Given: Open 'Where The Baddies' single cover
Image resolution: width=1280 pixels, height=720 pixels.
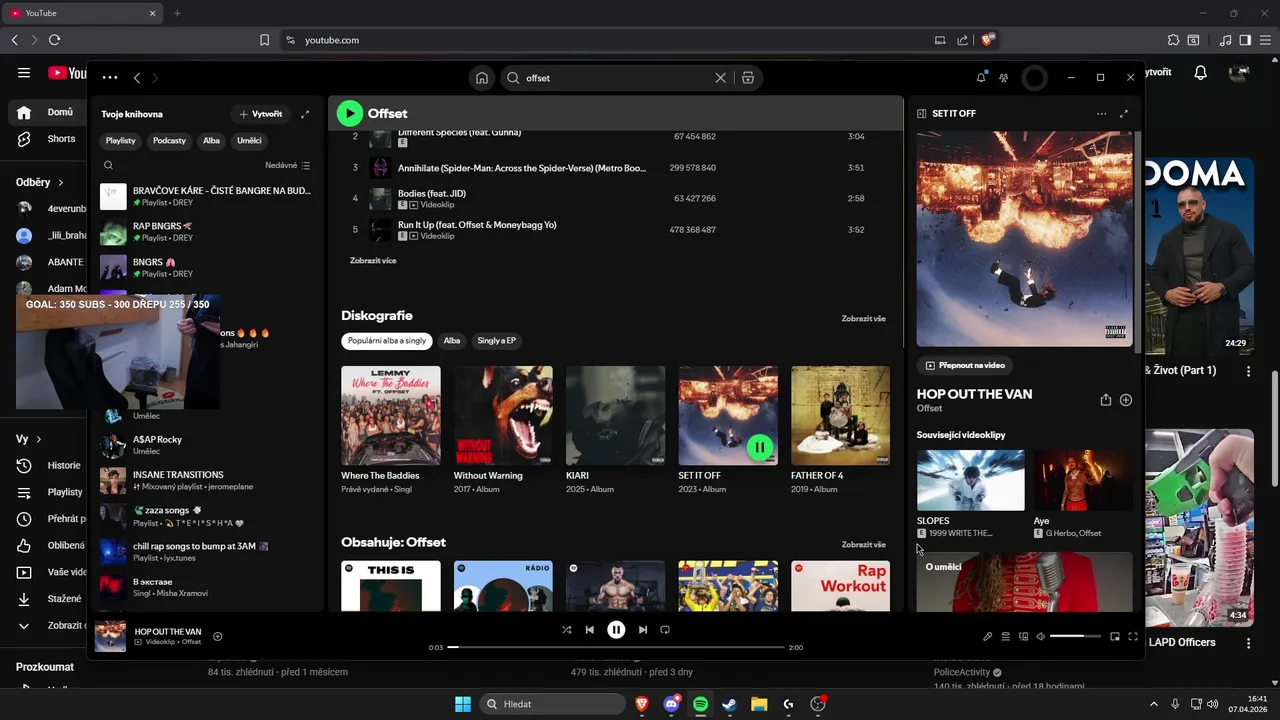Looking at the screenshot, I should click(x=391, y=415).
